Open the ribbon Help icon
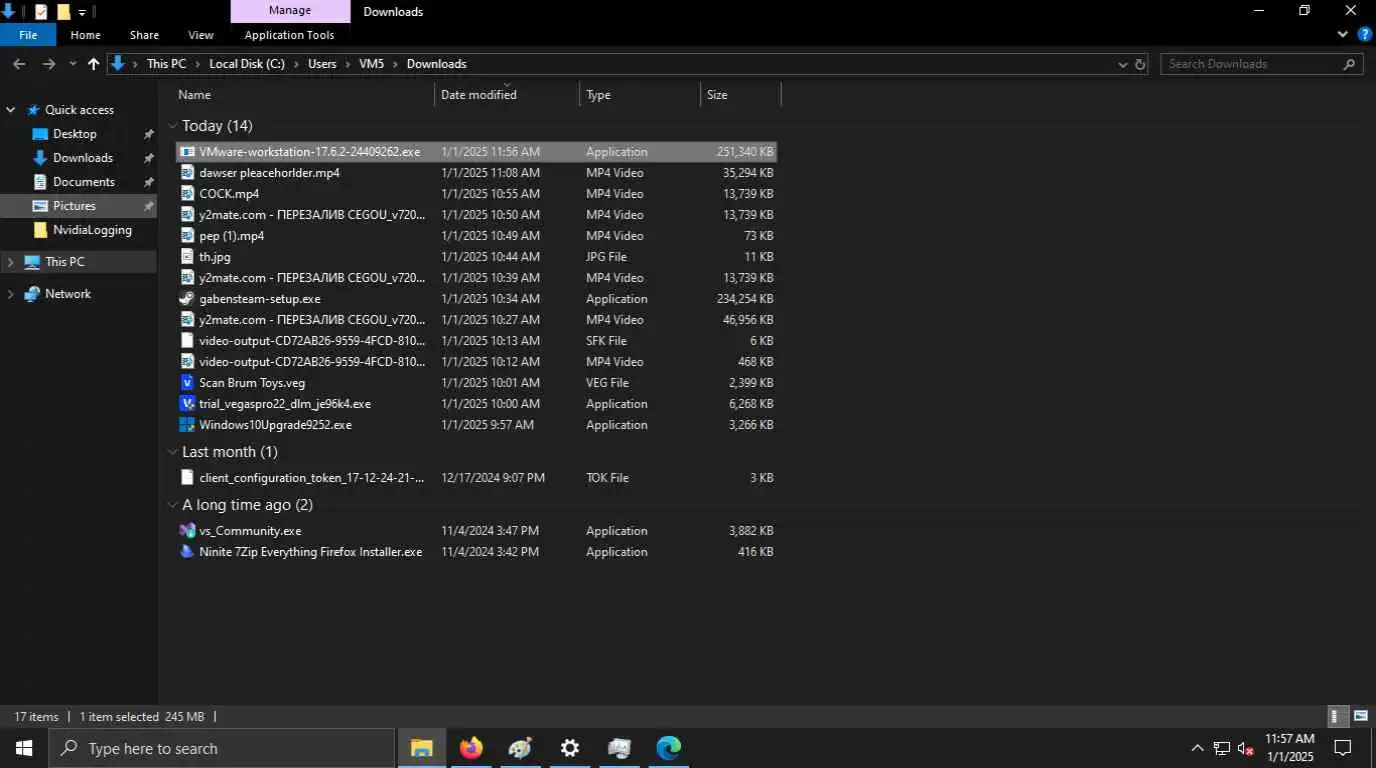The height and width of the screenshot is (768, 1376). pyautogui.click(x=1365, y=34)
